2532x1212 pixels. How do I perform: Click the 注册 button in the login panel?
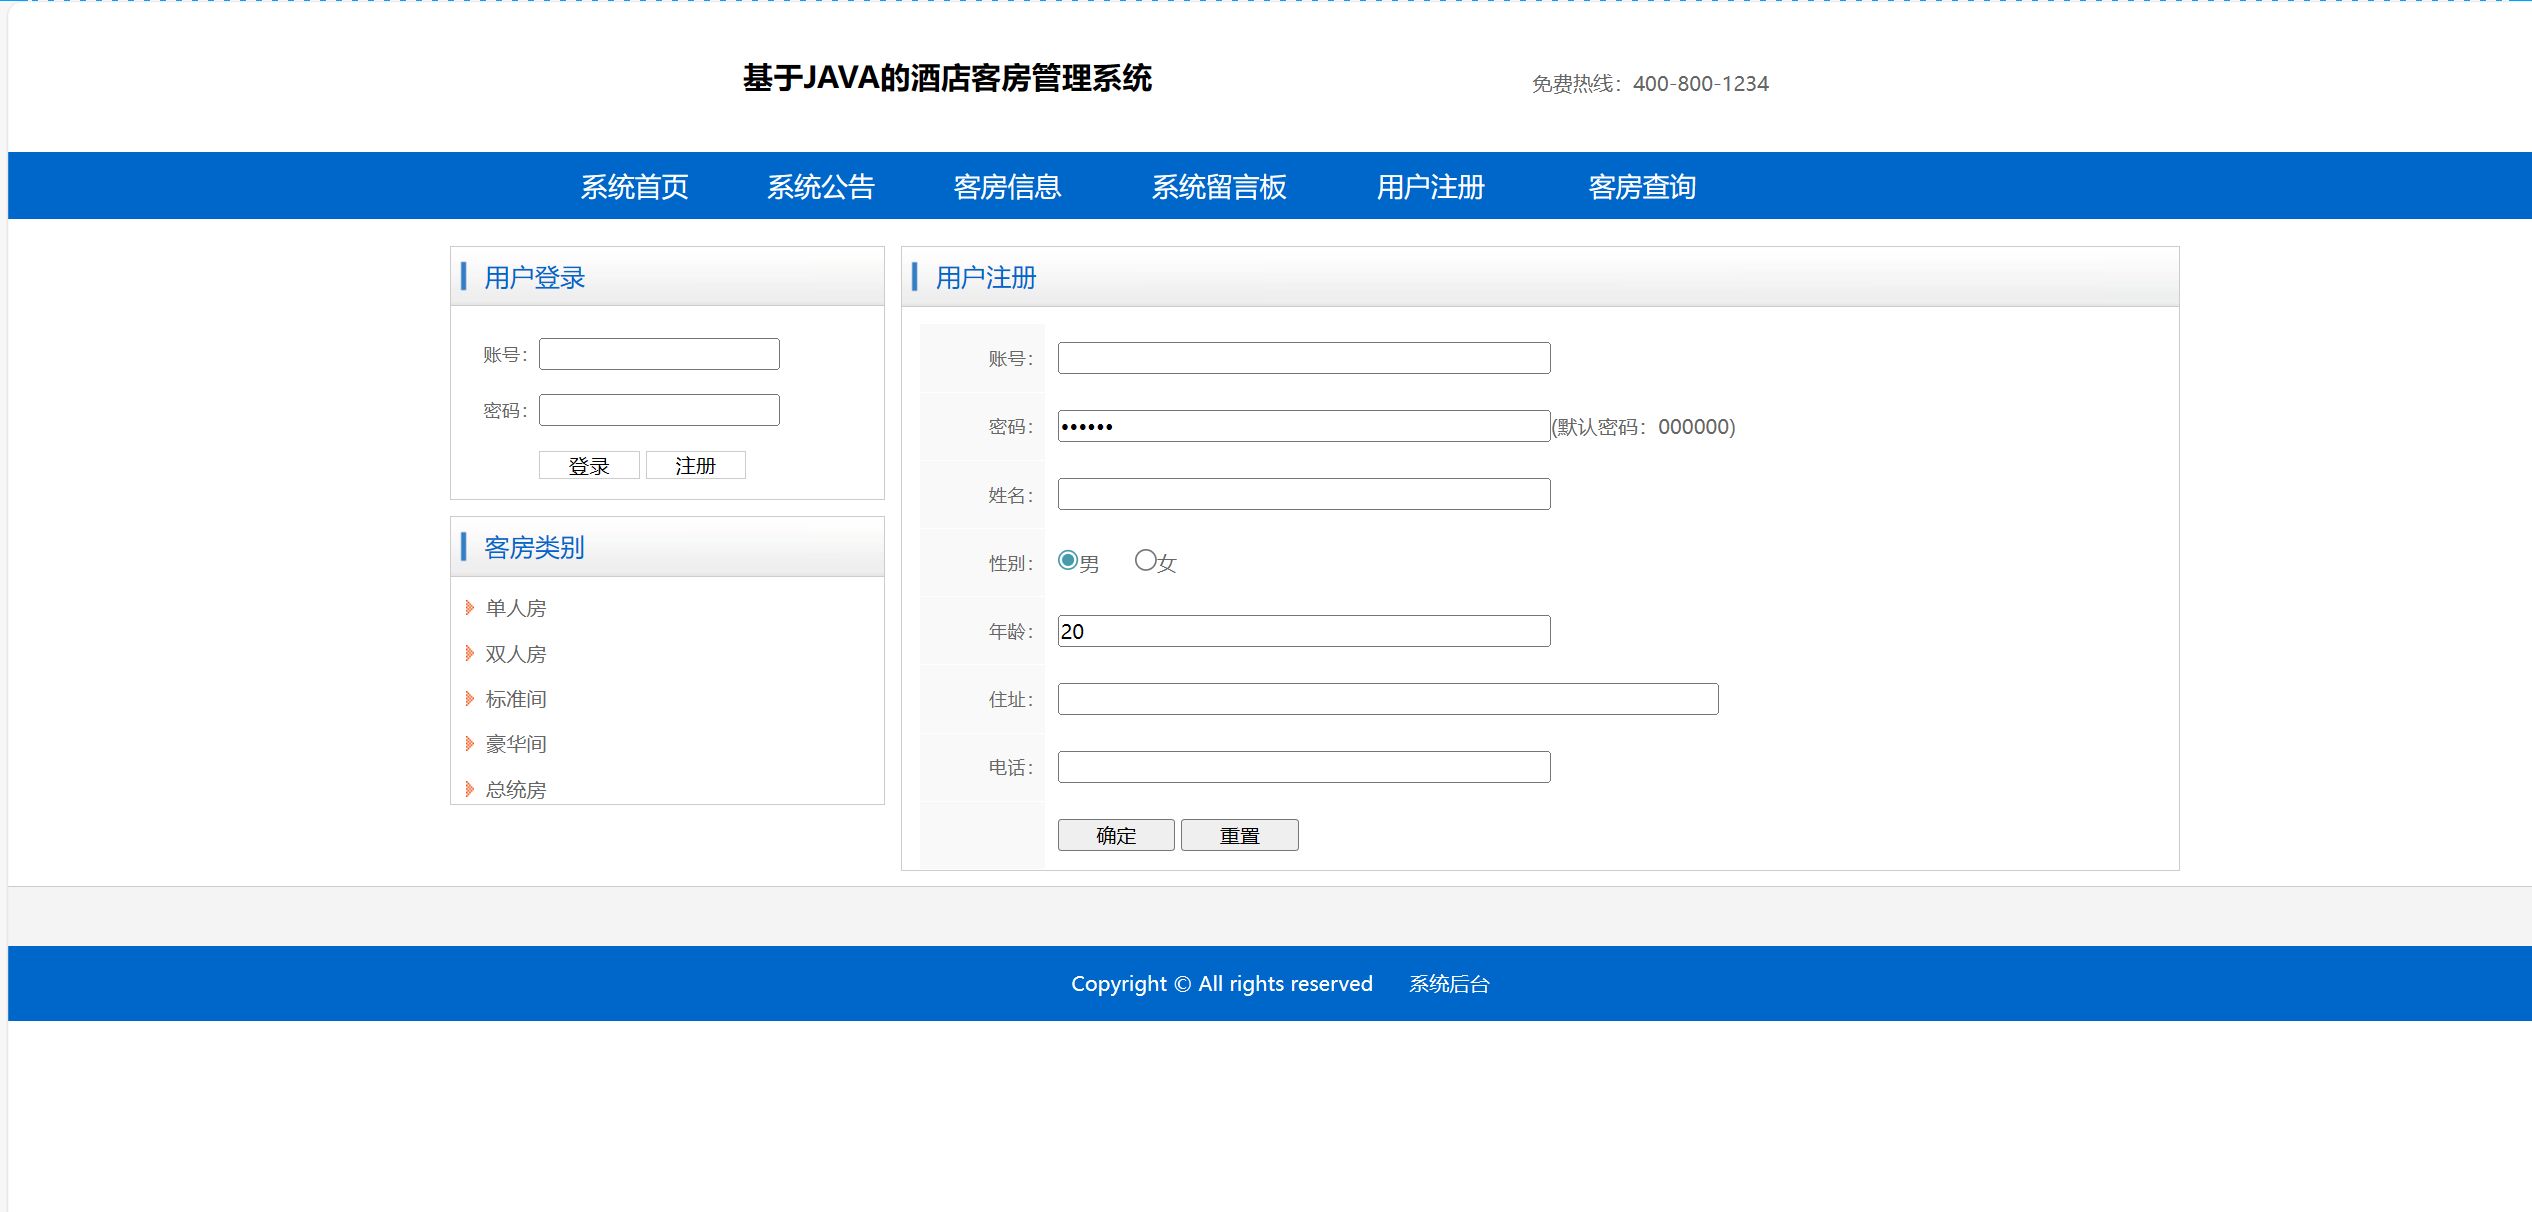pyautogui.click(x=695, y=465)
